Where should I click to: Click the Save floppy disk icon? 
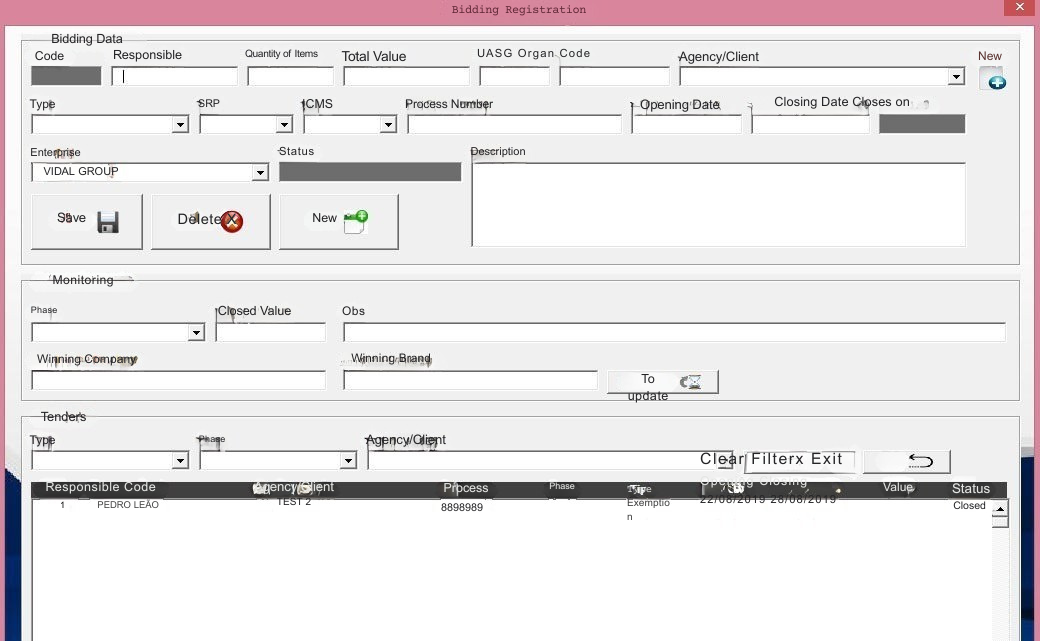point(108,222)
